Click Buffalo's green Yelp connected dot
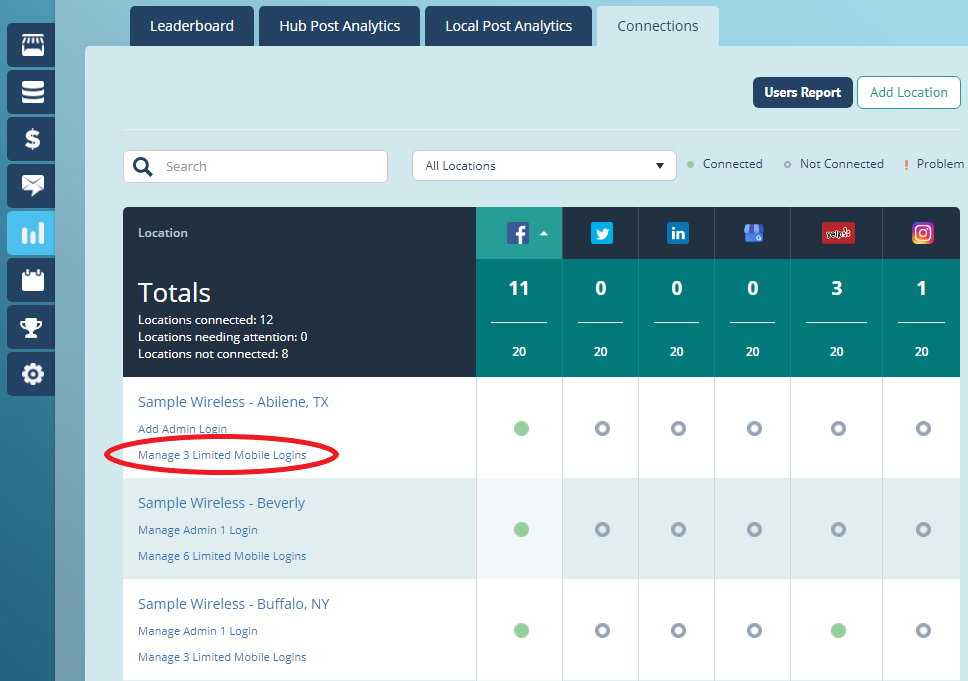 pyautogui.click(x=838, y=630)
